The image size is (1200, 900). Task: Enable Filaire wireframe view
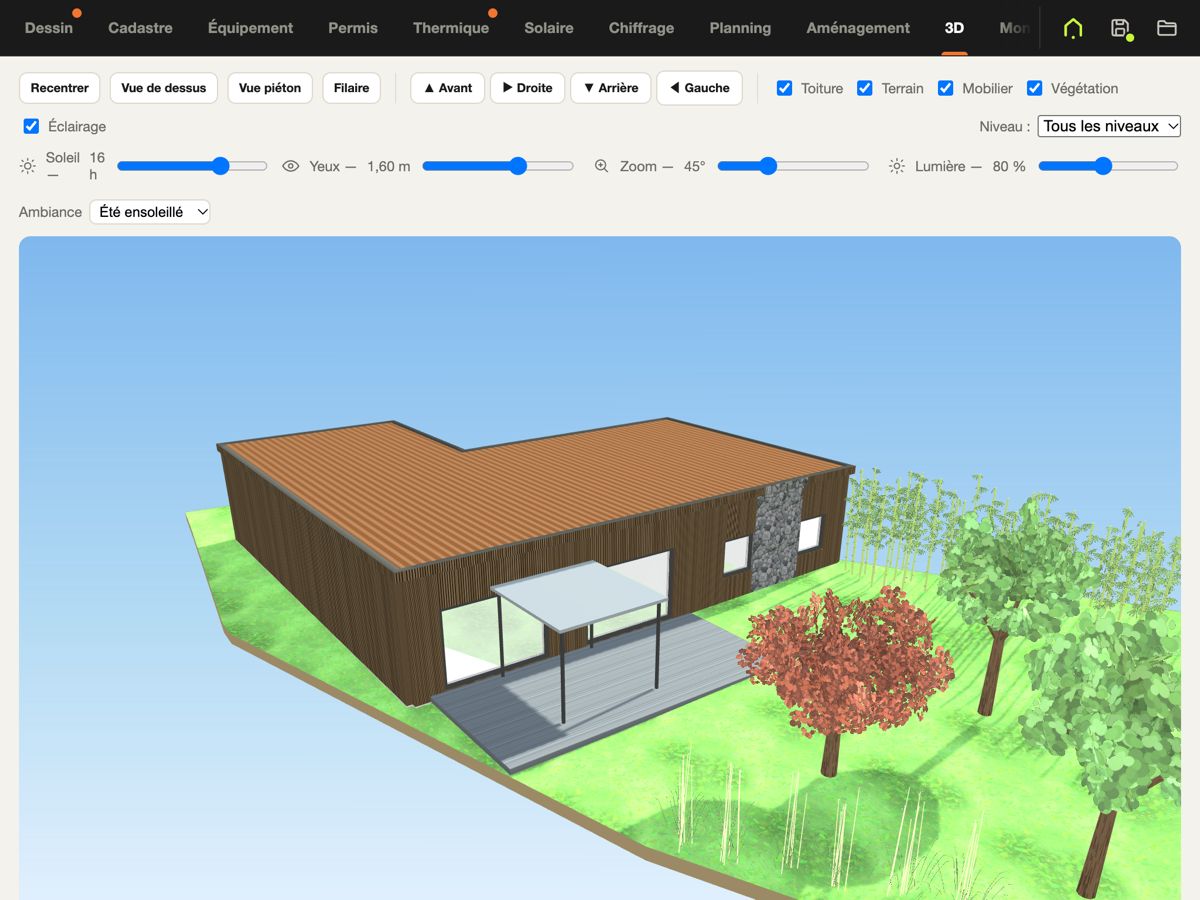coord(351,88)
